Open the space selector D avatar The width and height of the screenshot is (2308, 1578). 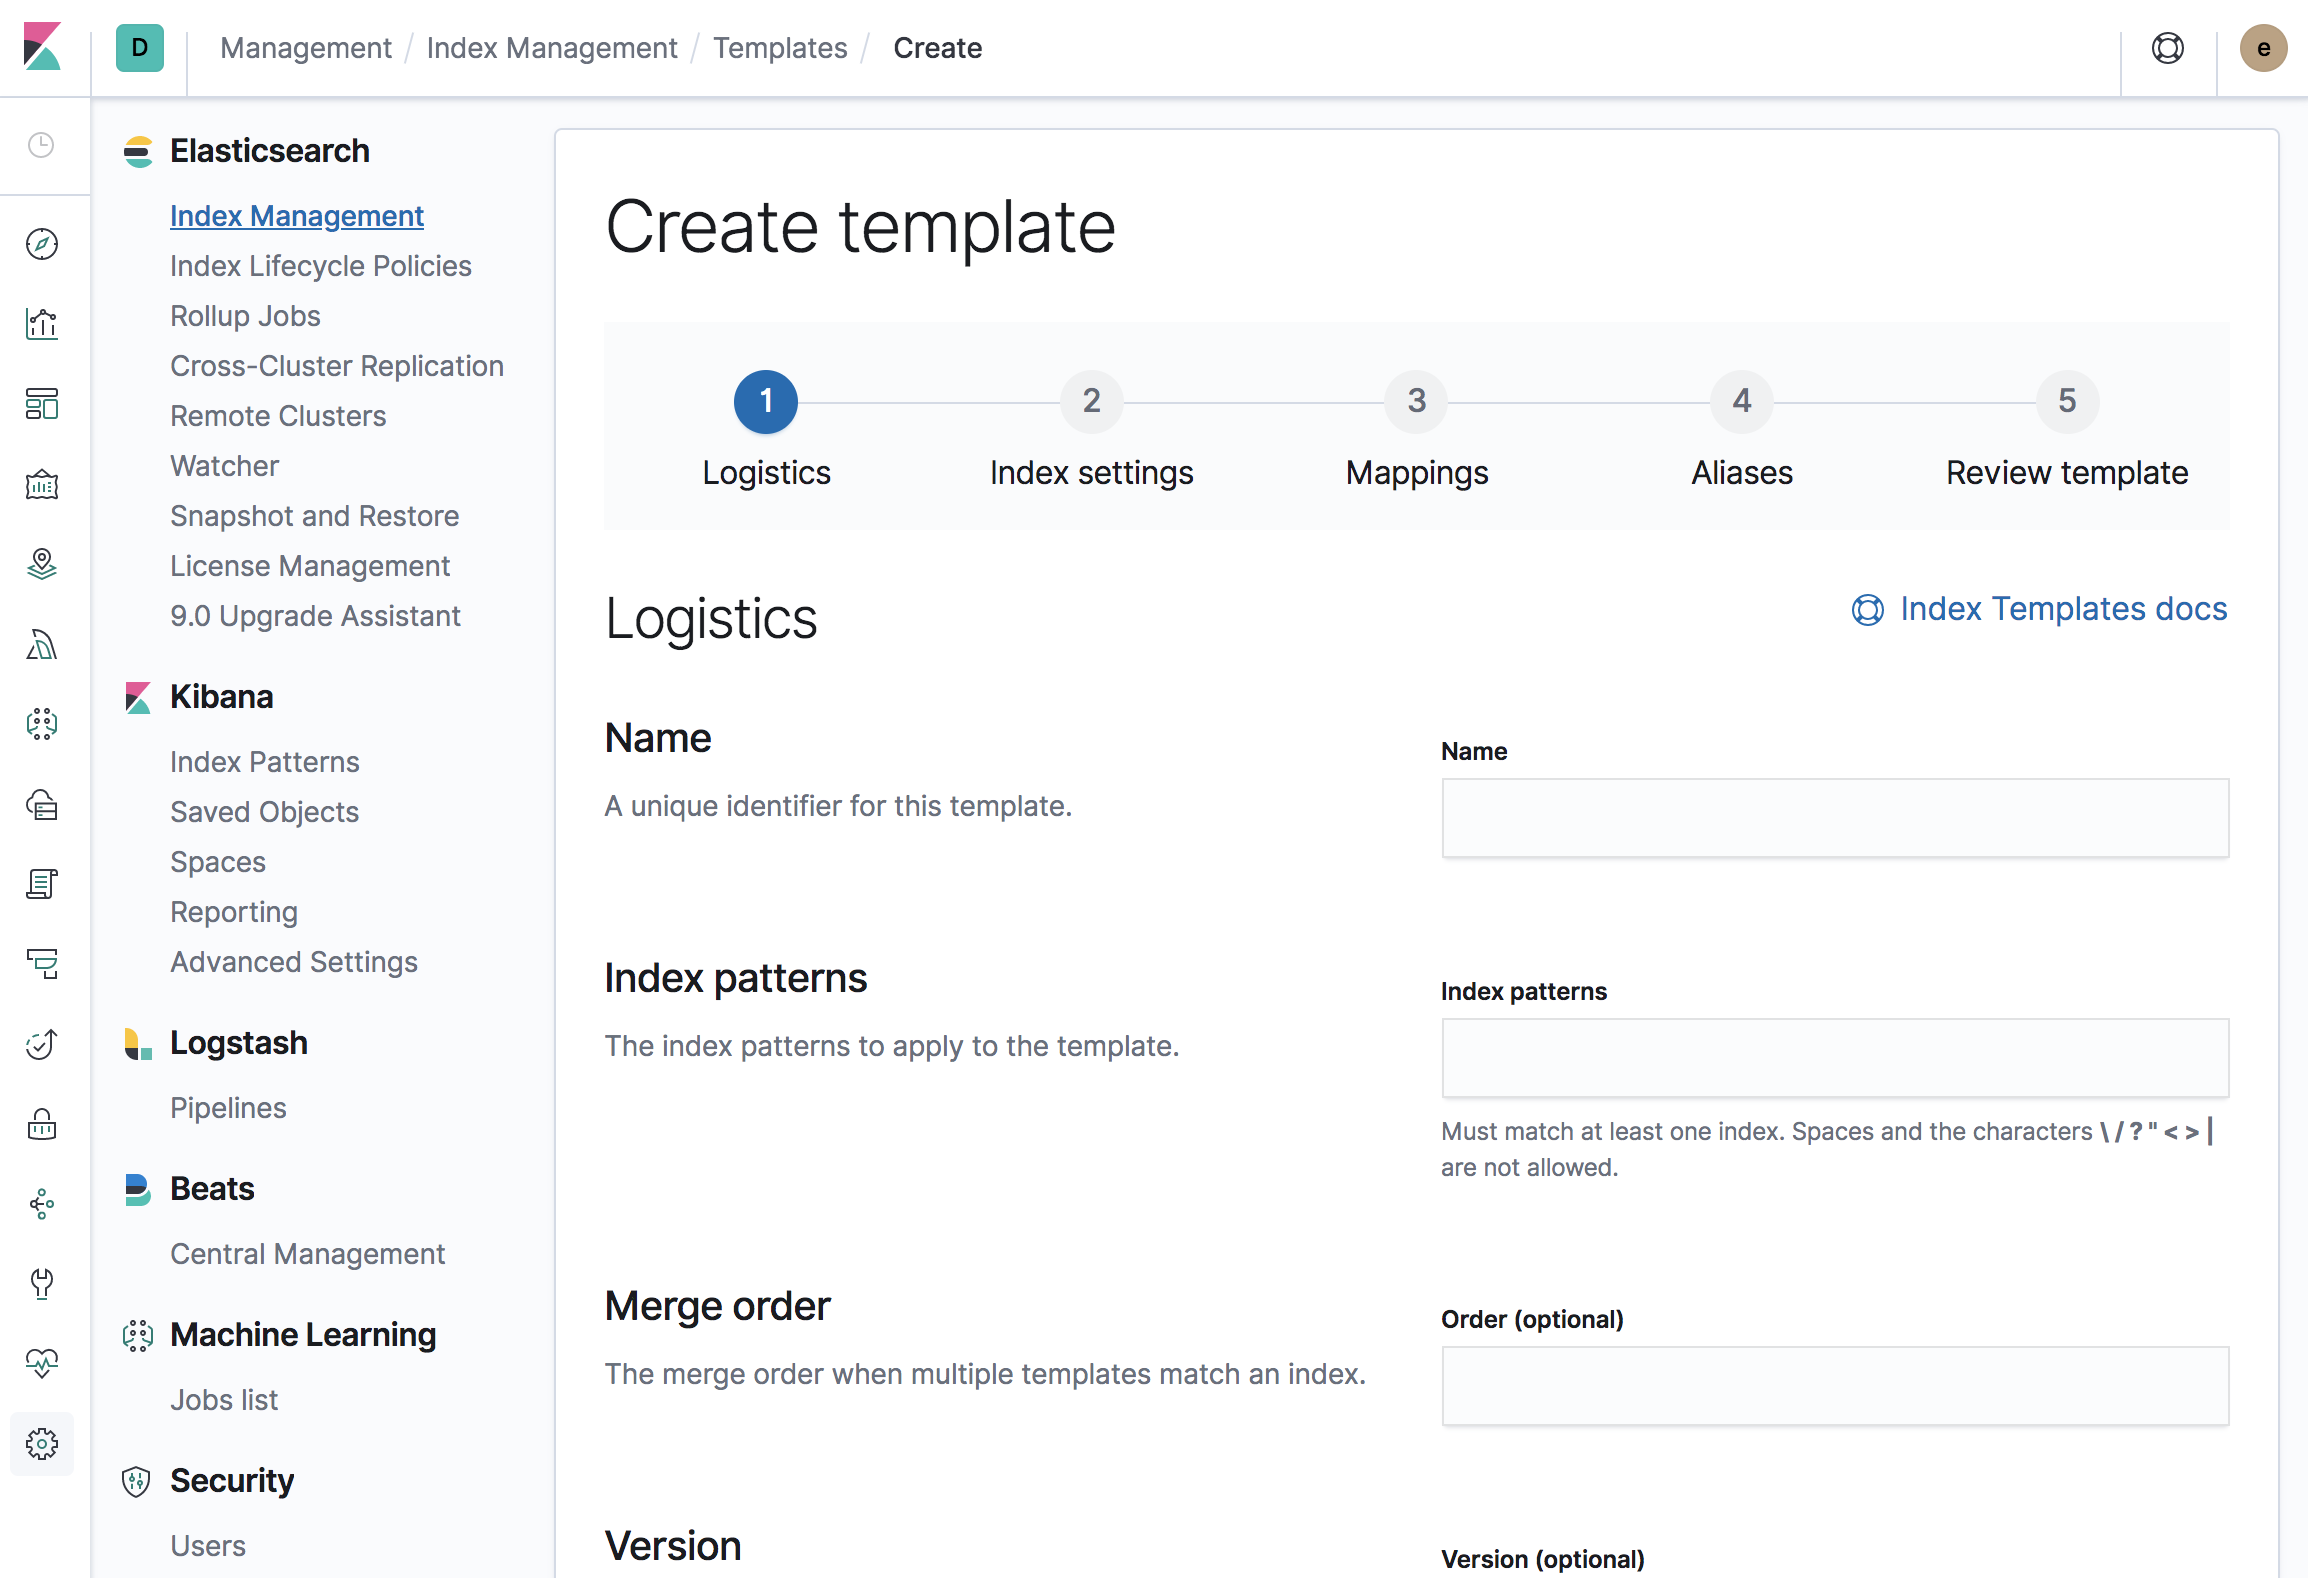pyautogui.click(x=140, y=48)
